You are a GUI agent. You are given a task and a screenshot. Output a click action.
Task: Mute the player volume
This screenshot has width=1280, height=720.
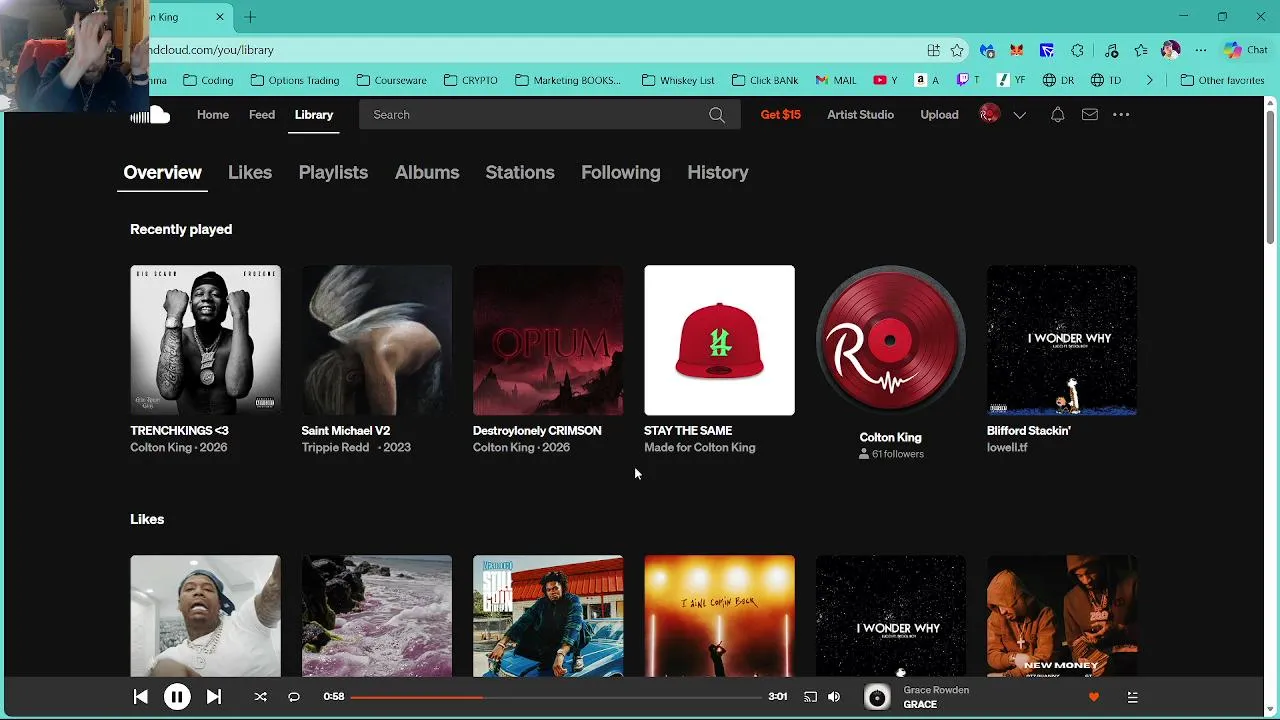pos(834,697)
